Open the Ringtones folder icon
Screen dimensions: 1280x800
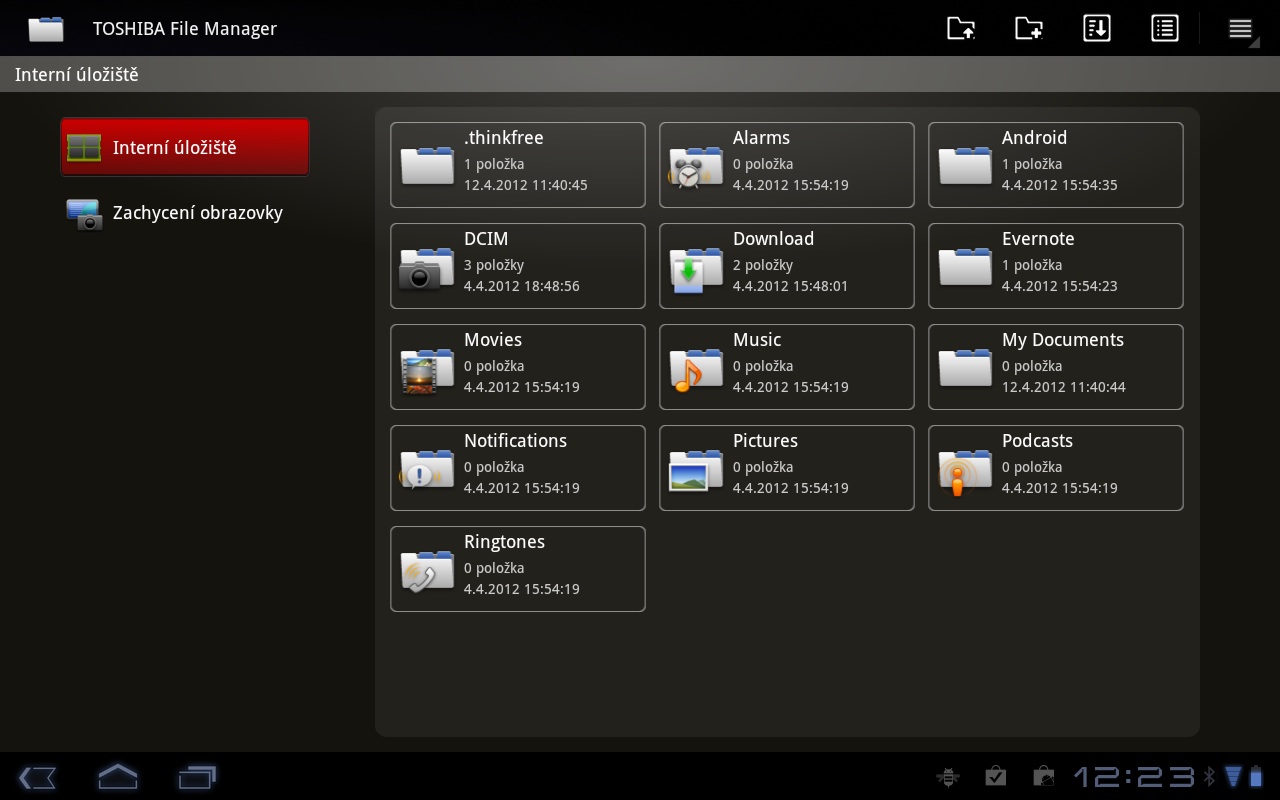point(426,570)
